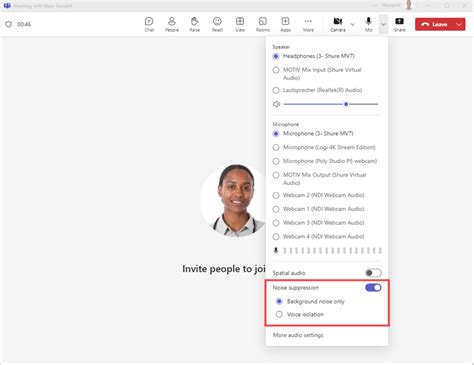Viewport: 474px width, 365px height.
Task: Turn on the Camera
Action: point(338,24)
